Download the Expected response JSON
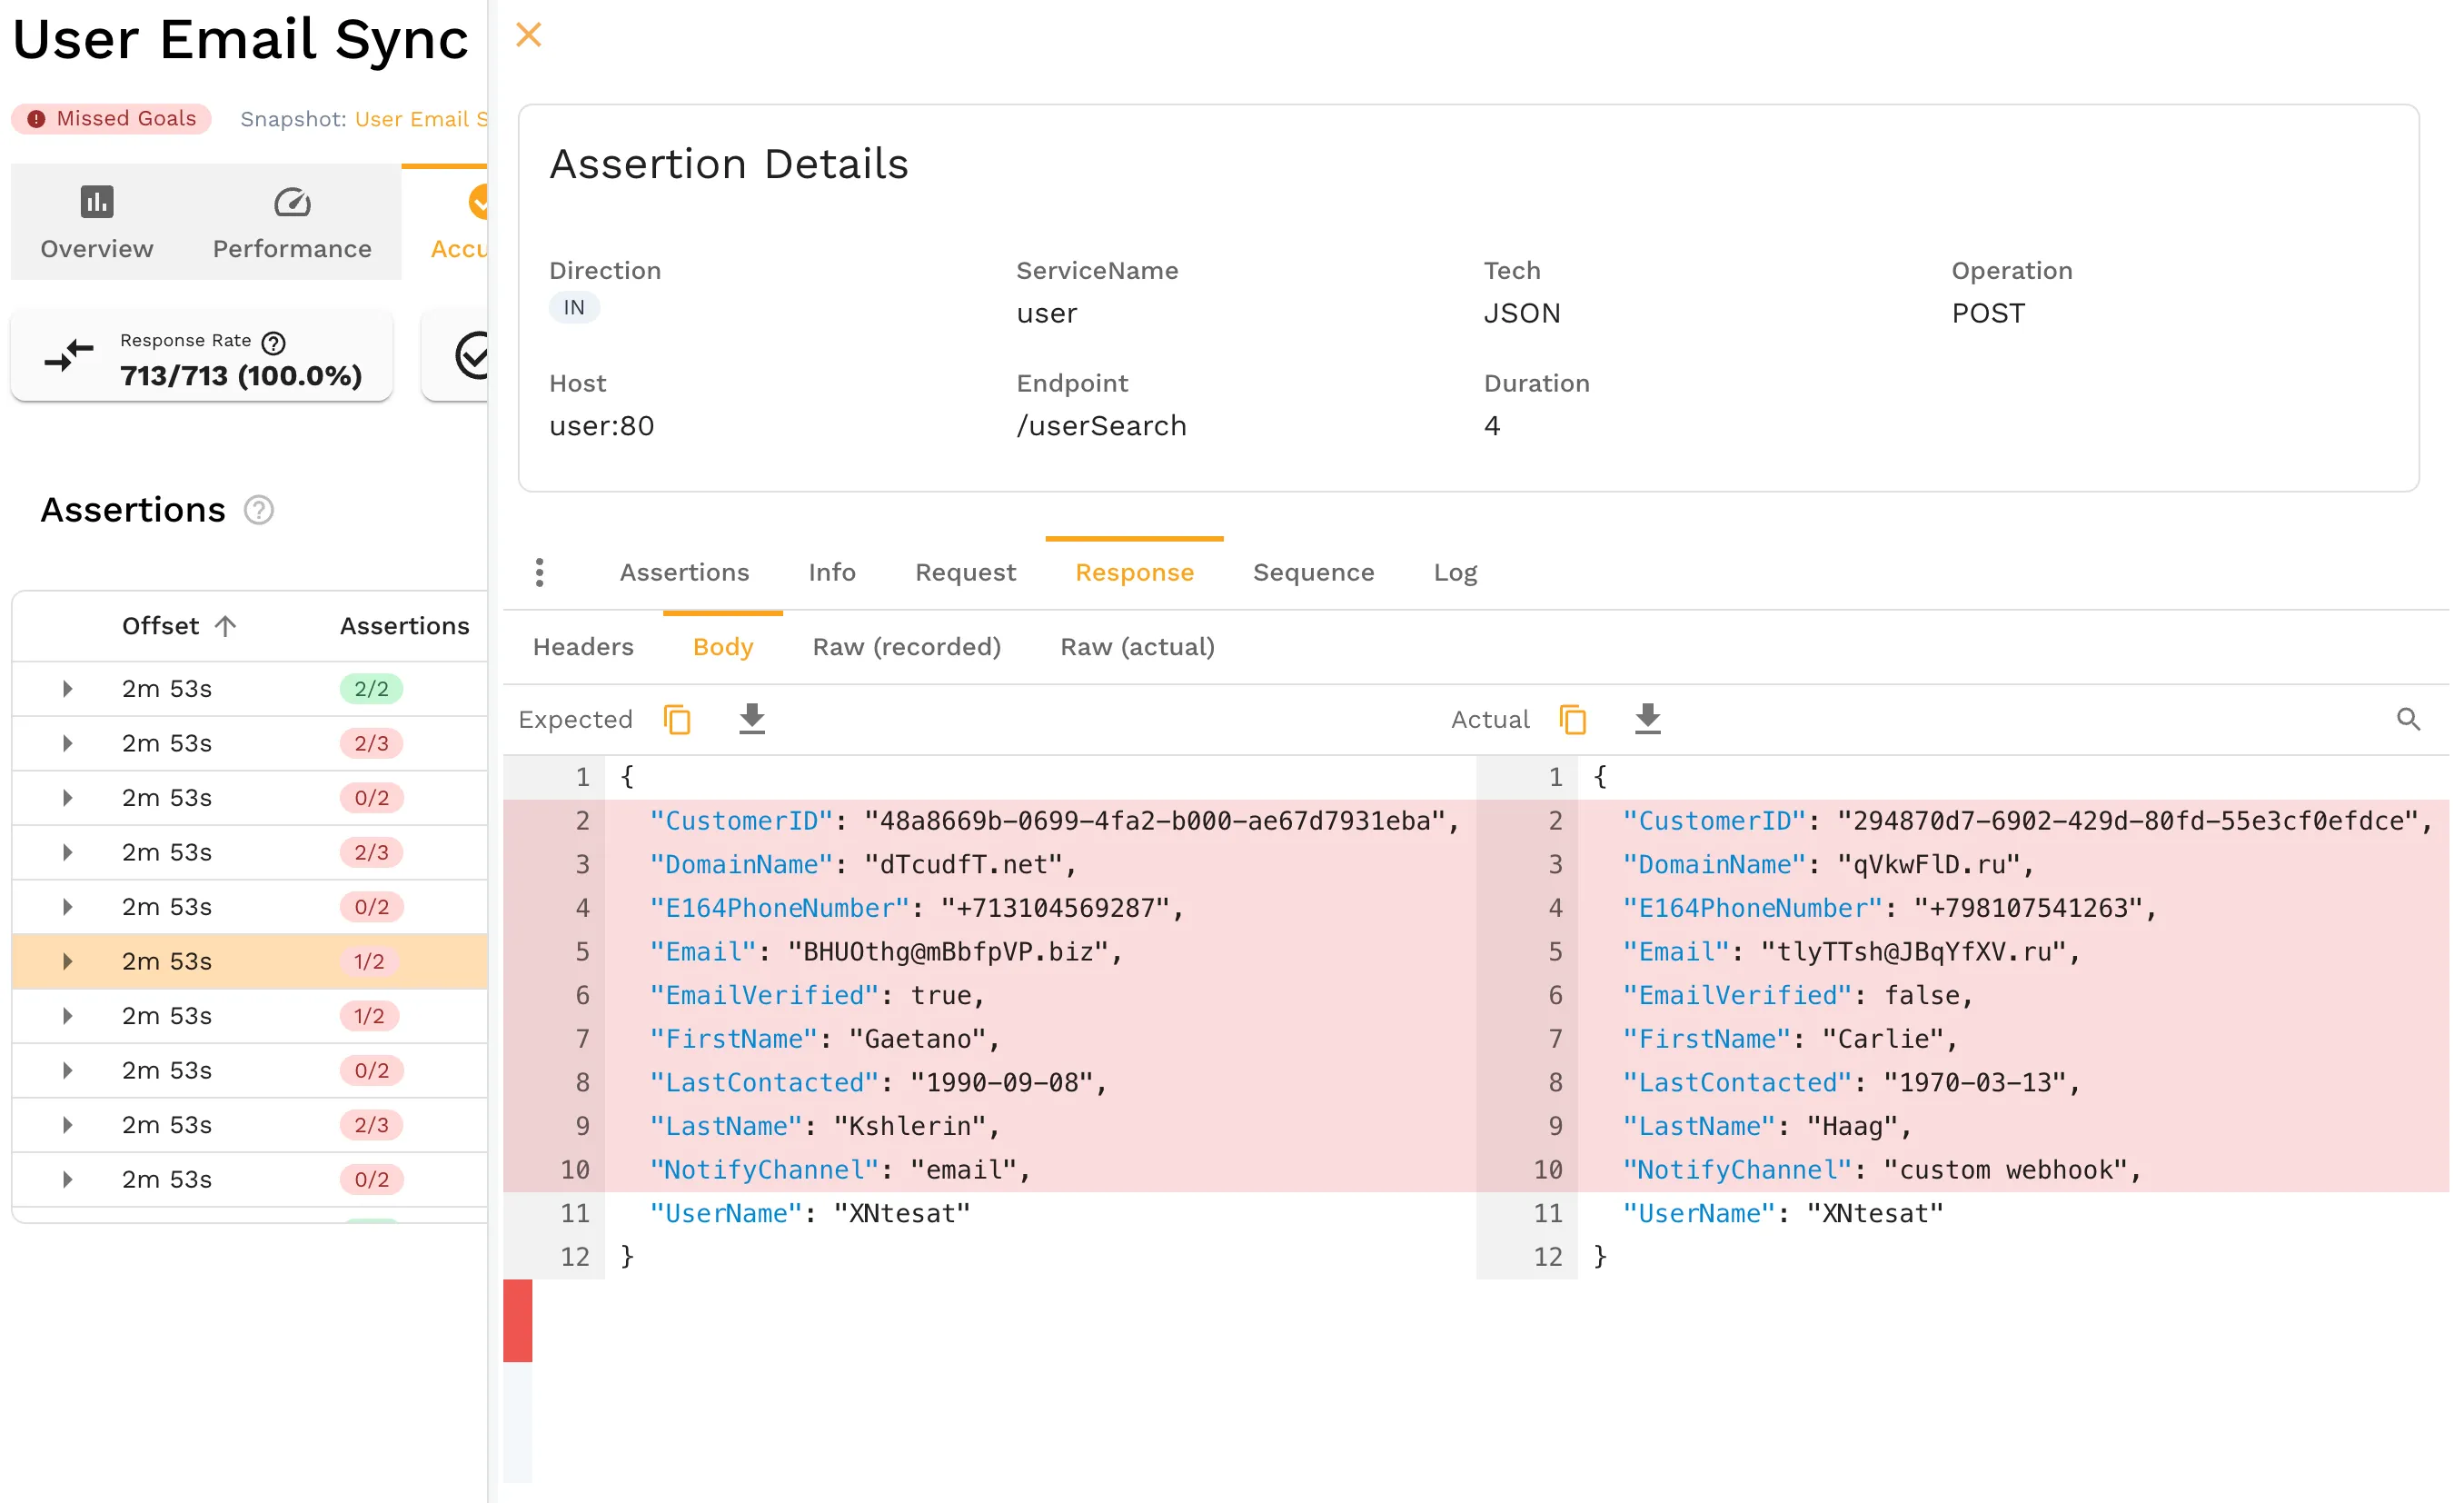 [751, 718]
